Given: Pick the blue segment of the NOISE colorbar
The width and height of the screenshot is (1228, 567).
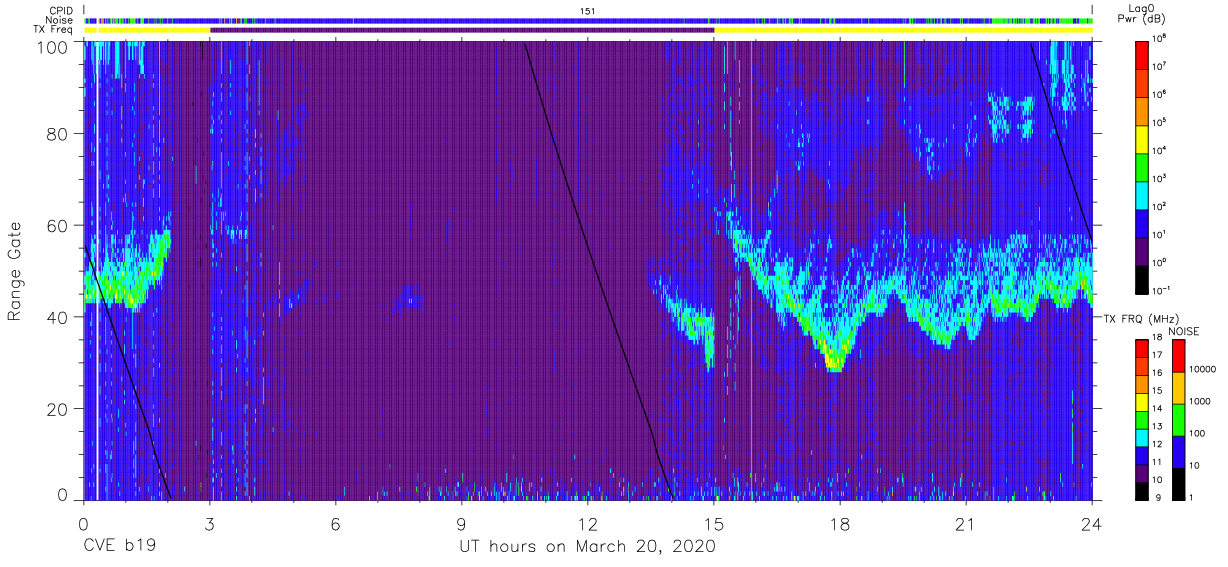Looking at the screenshot, I should point(1178,451).
